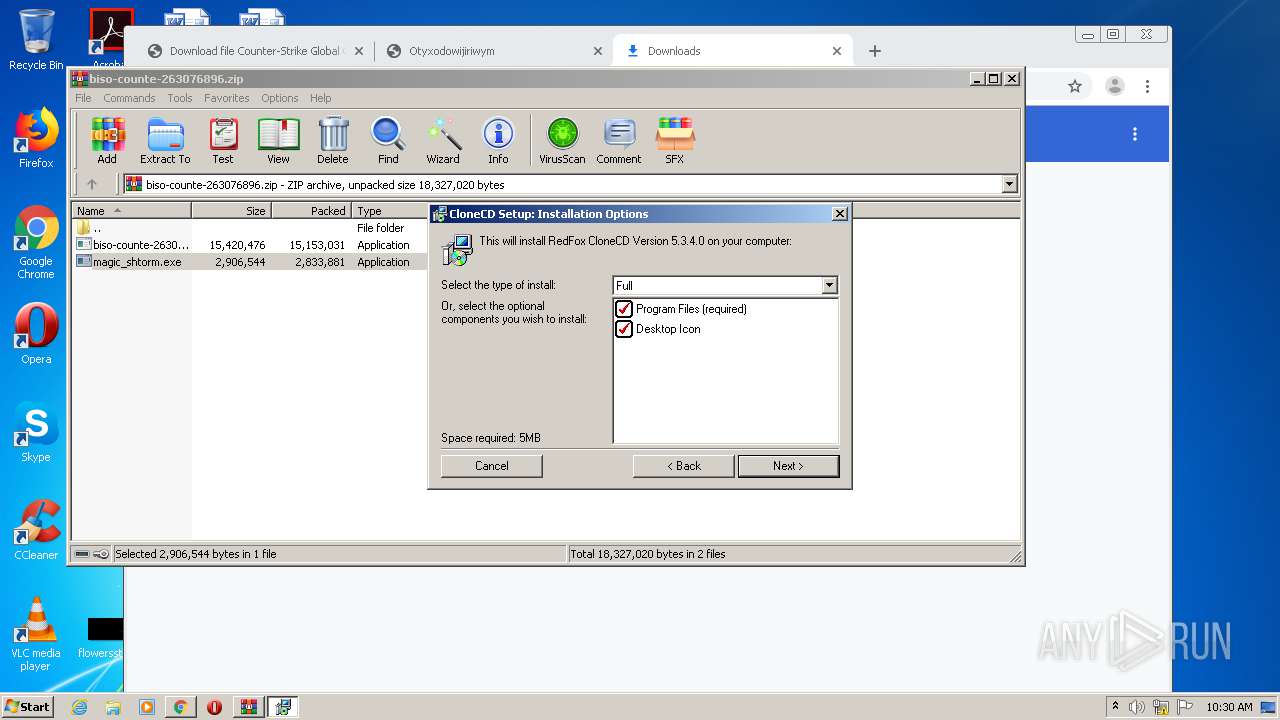1280x720 pixels.
Task: Click flowersst desktop file icon
Action: click(100, 637)
